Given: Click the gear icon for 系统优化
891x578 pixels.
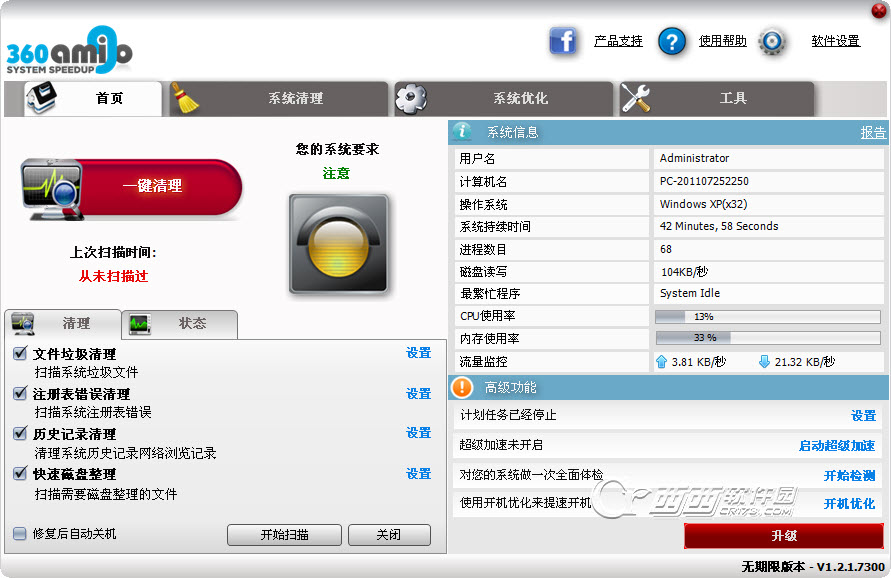Looking at the screenshot, I should tap(411, 98).
